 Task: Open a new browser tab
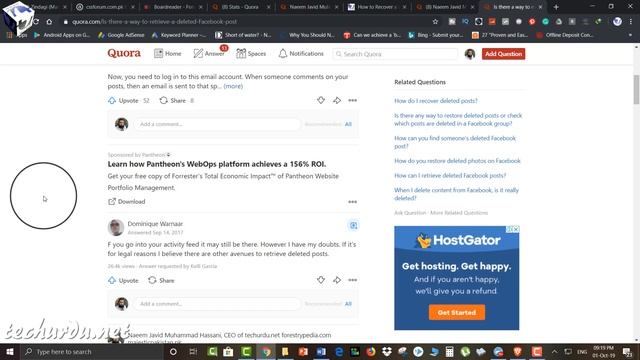pos(556,7)
